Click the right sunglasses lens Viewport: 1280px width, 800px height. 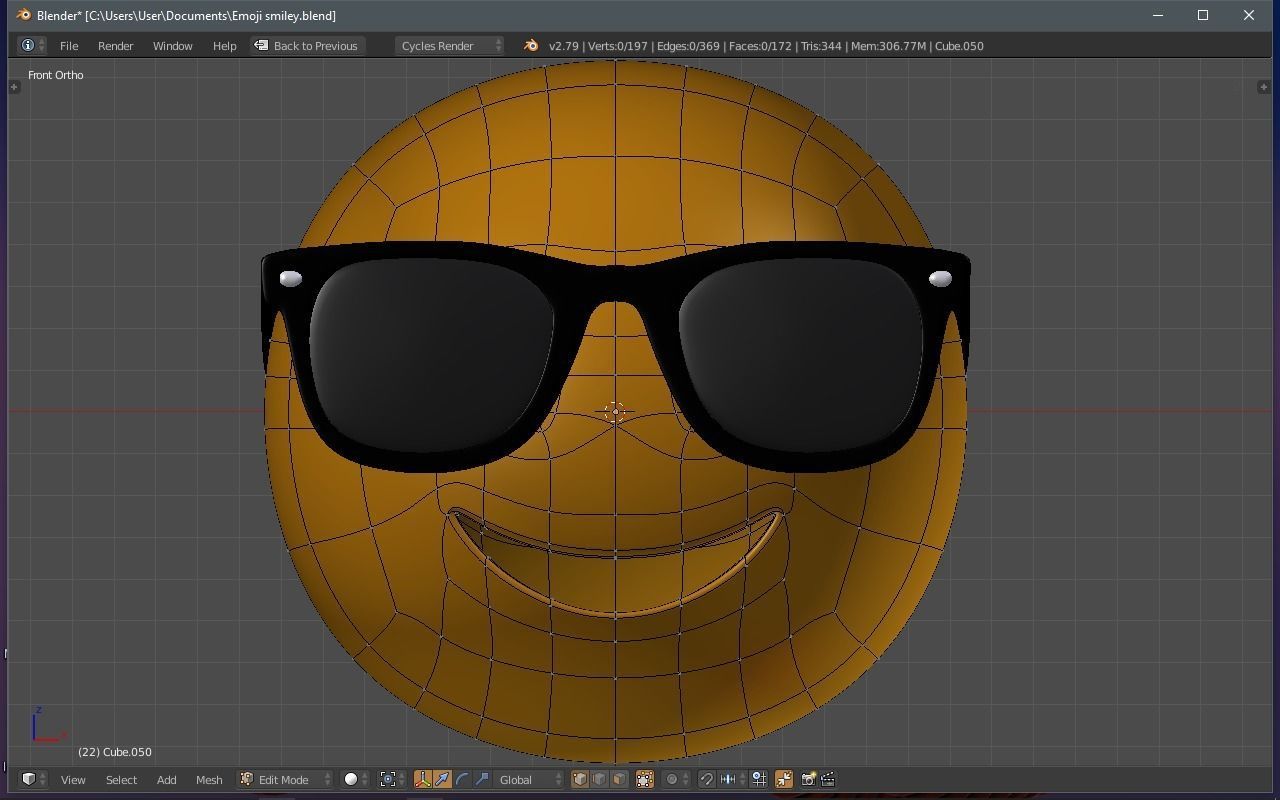tap(800, 355)
